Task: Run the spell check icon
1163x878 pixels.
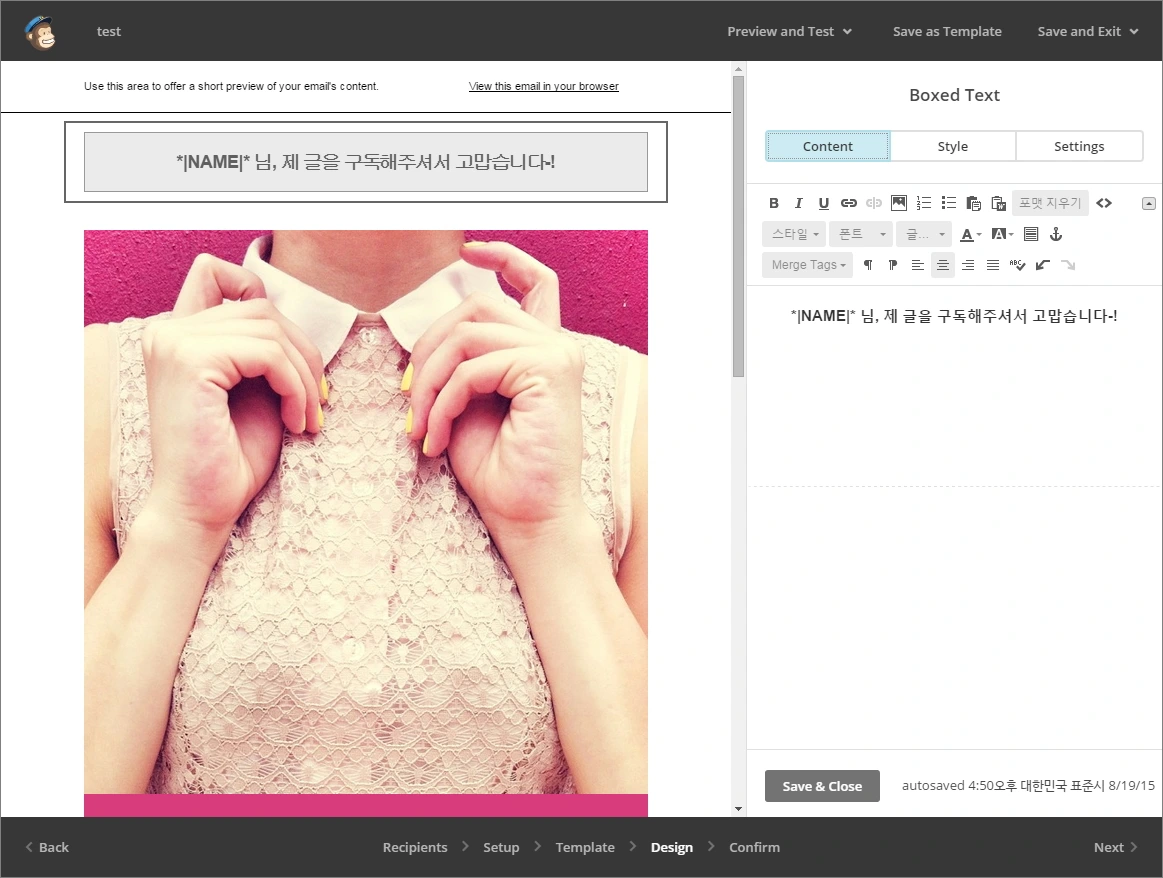Action: [1018, 265]
